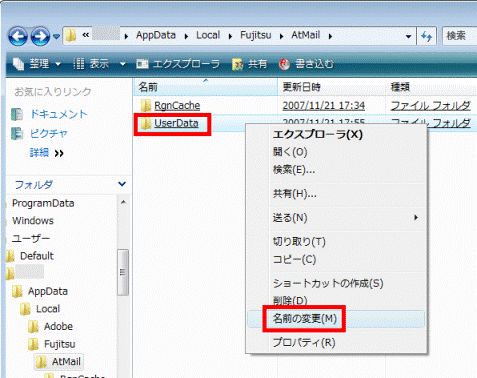The width and height of the screenshot is (477, 378).
Task: Select ユーザー in folder tree
Action: 31,238
